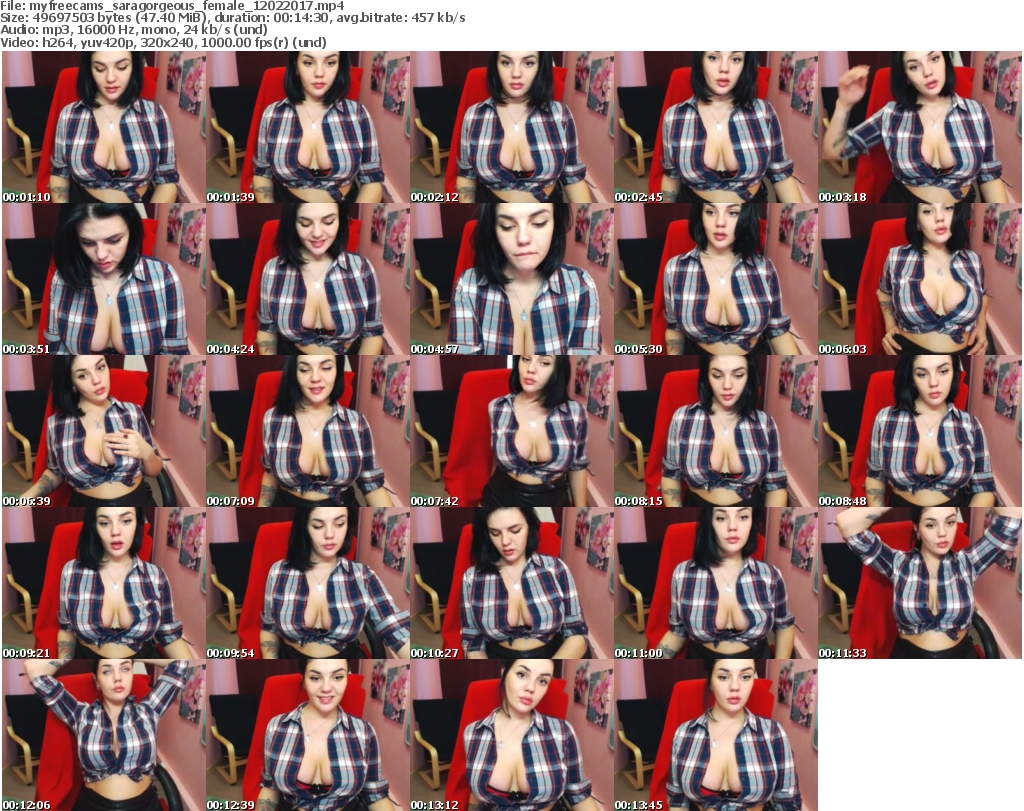Open the frame at 00:06:03
1024x811 pixels.
920,279
